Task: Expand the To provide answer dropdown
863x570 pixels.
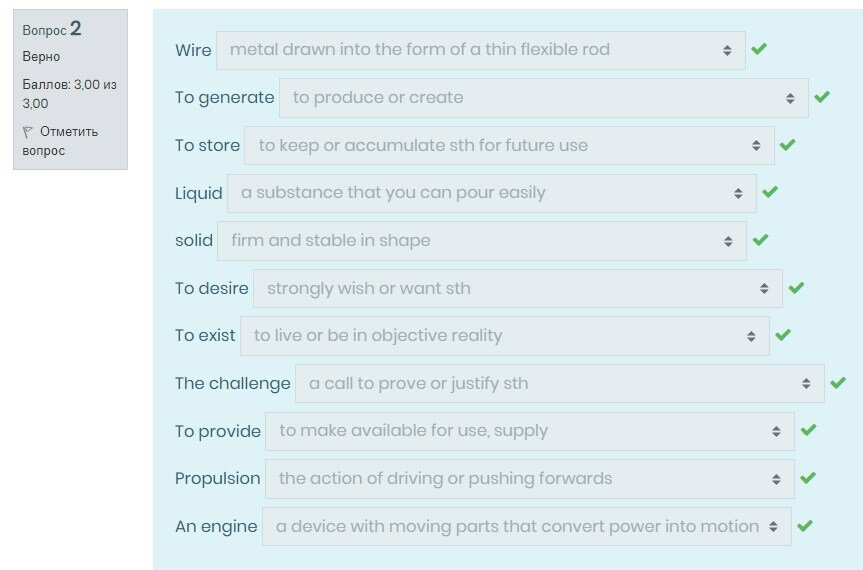Action: click(529, 431)
